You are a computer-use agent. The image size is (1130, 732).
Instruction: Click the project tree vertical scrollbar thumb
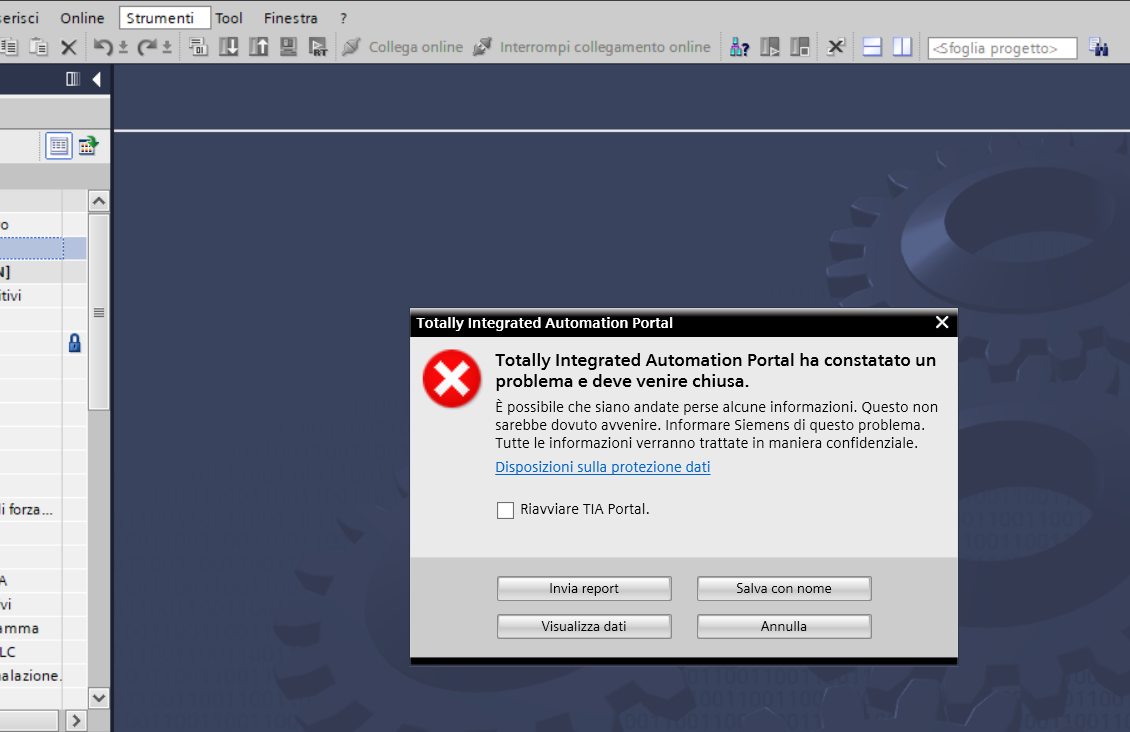pos(99,312)
